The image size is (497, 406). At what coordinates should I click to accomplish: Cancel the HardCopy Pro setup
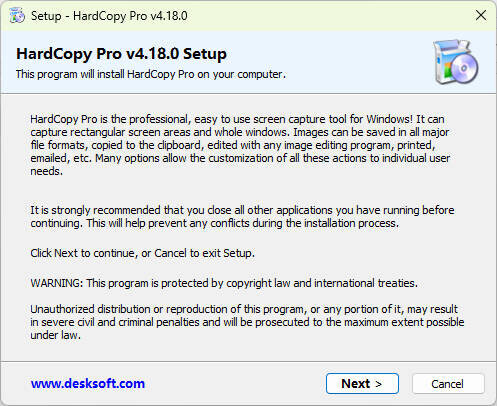click(448, 384)
